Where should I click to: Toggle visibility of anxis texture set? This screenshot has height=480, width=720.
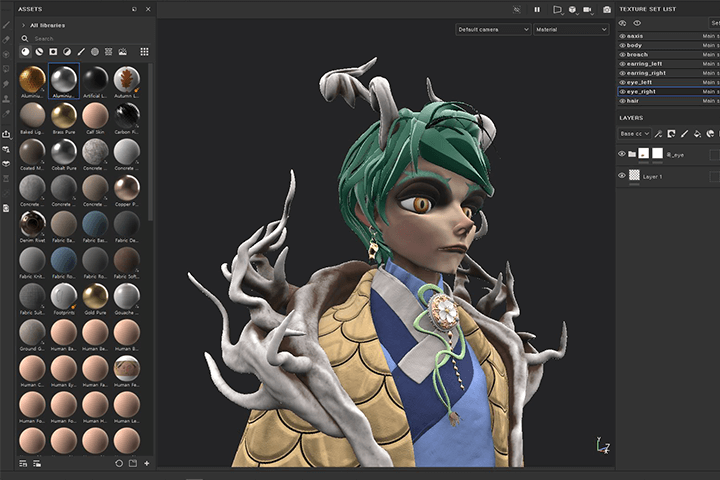623,36
